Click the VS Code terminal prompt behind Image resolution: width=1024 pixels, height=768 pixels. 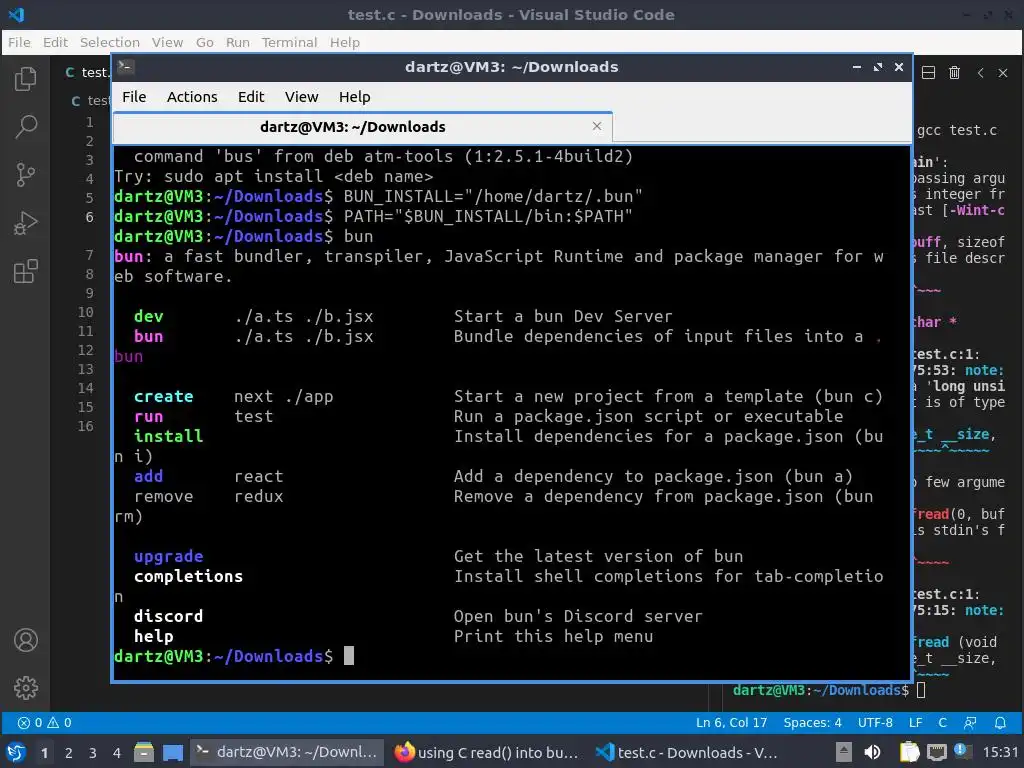[x=829, y=690]
